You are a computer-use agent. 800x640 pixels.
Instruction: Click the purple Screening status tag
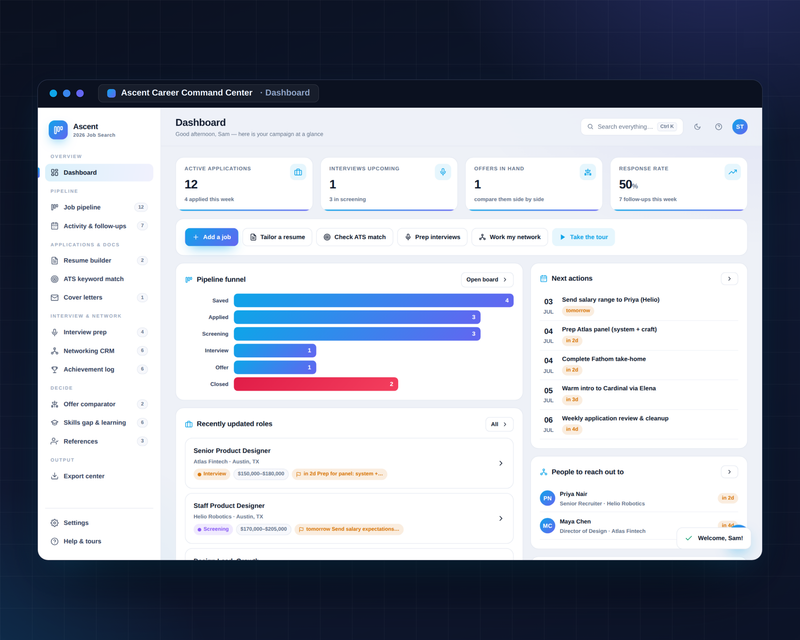coord(213,529)
